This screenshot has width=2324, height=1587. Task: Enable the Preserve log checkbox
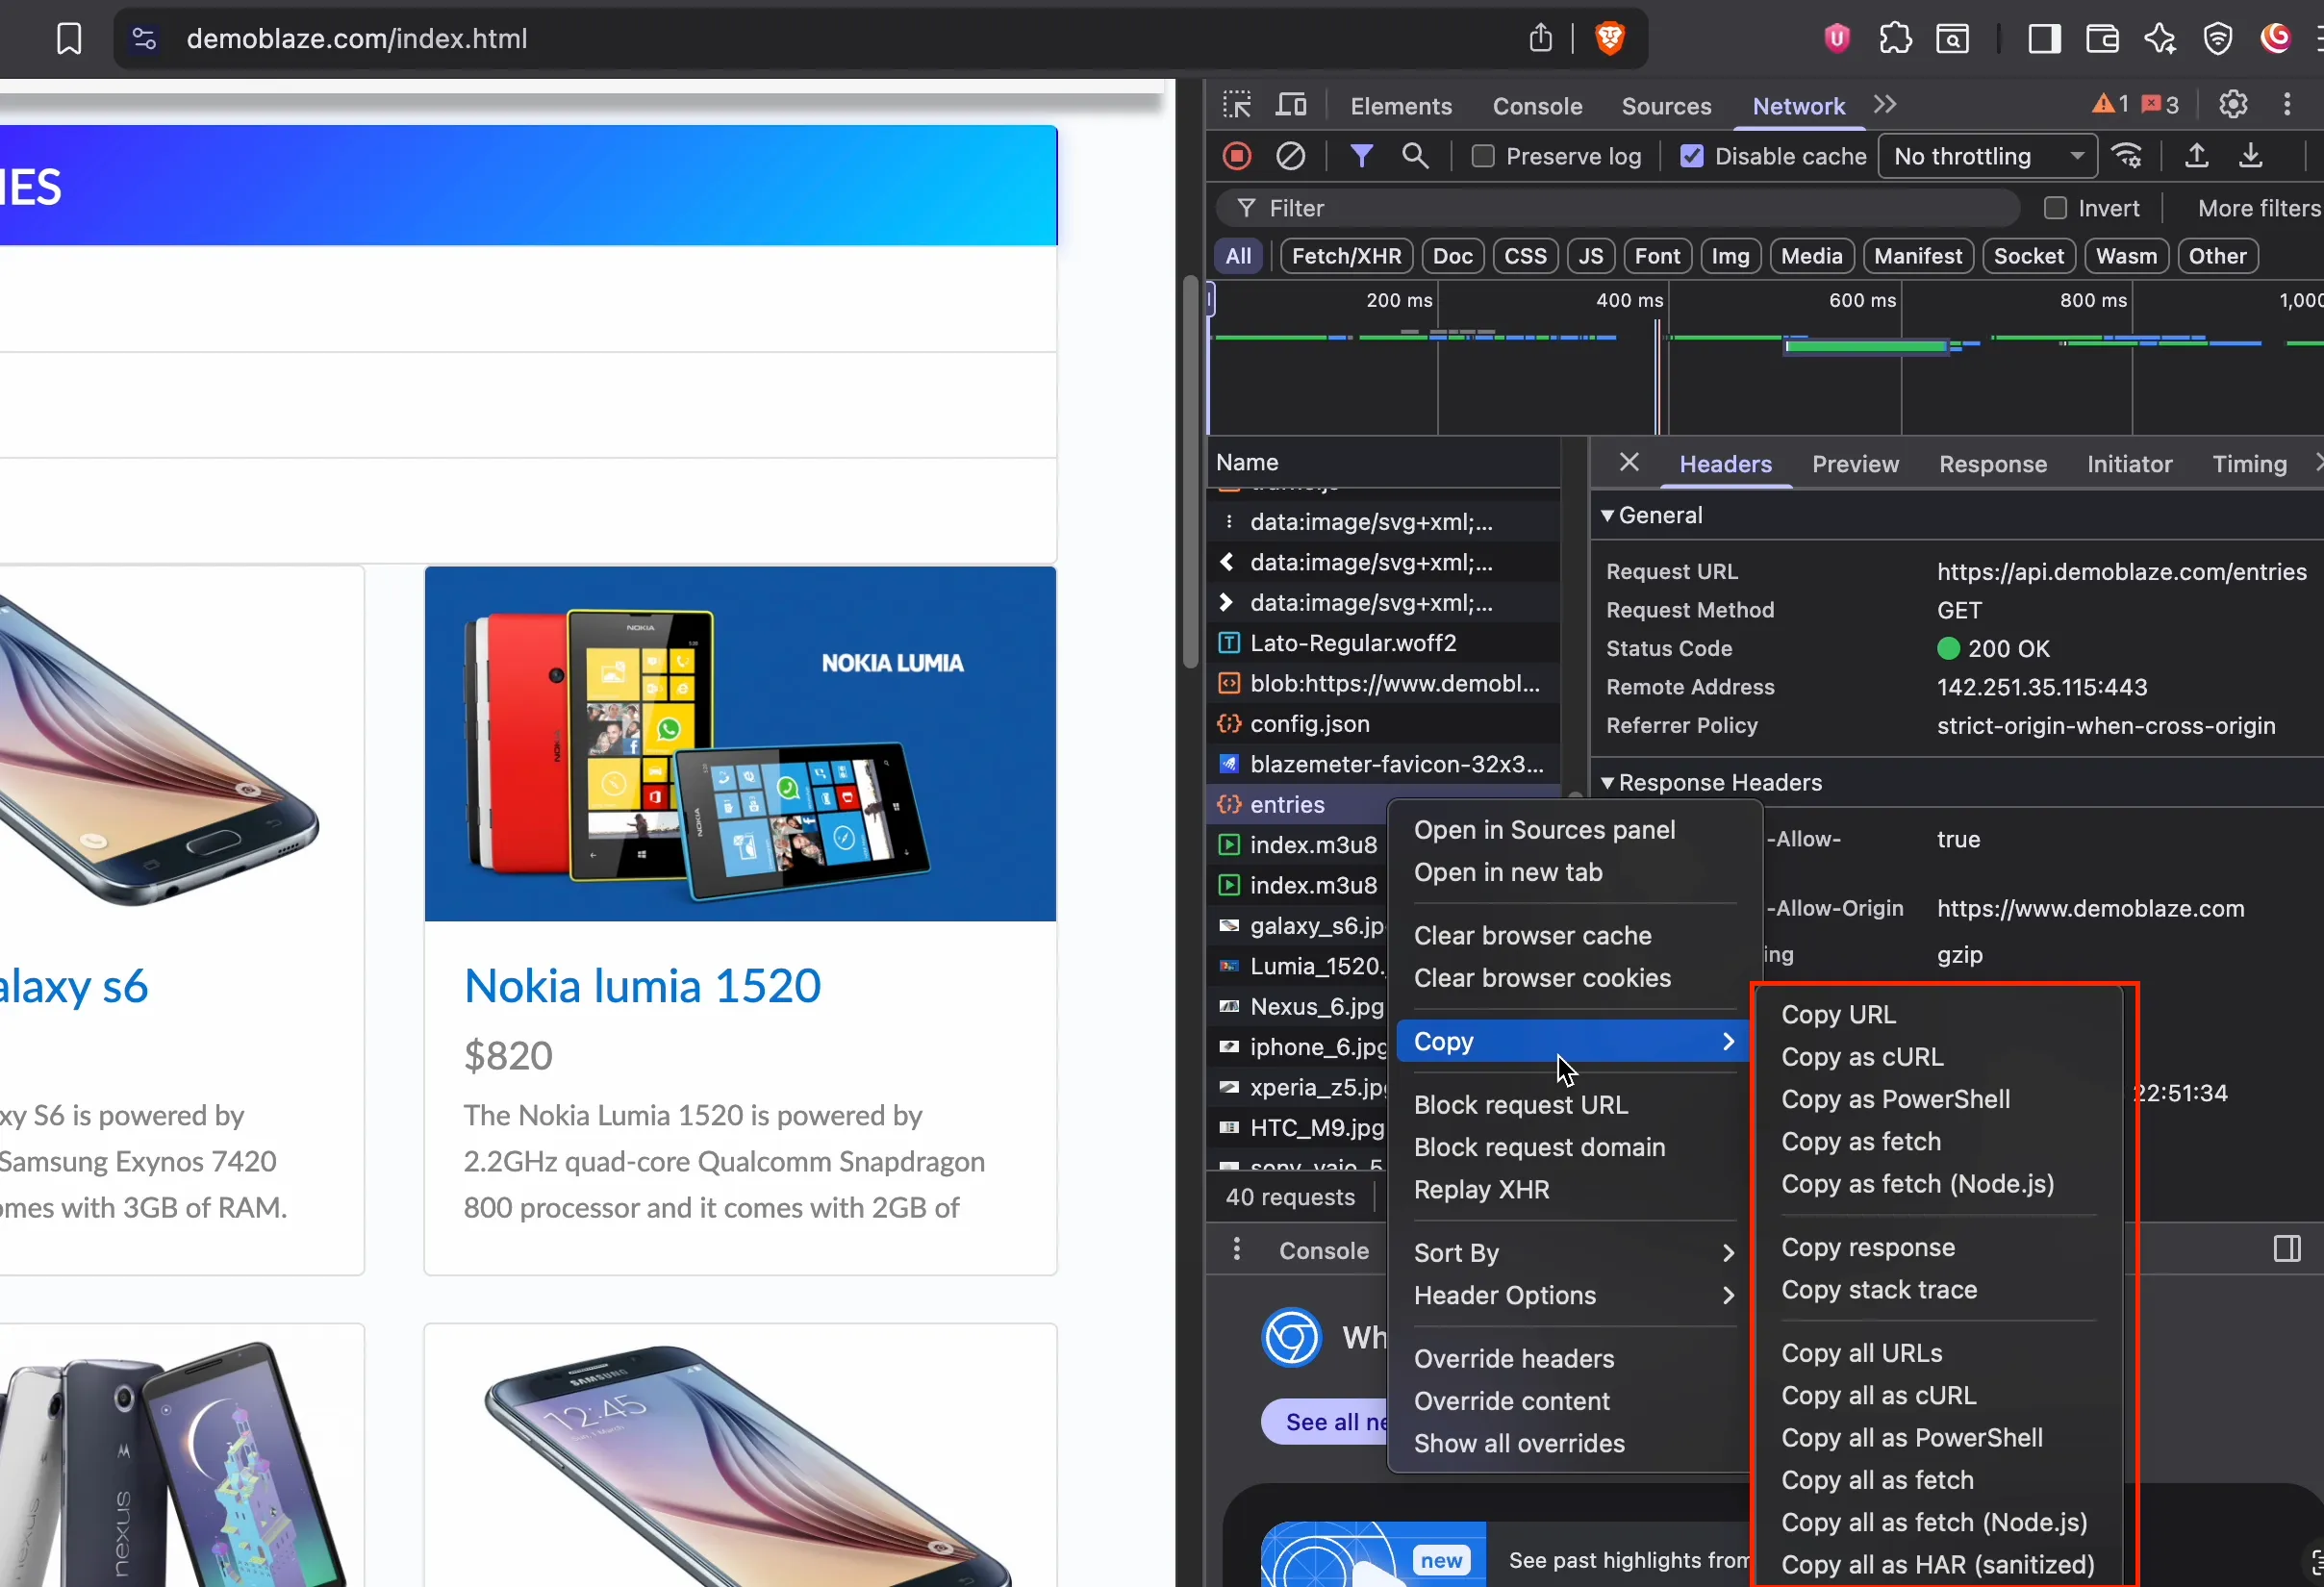coord(1482,156)
